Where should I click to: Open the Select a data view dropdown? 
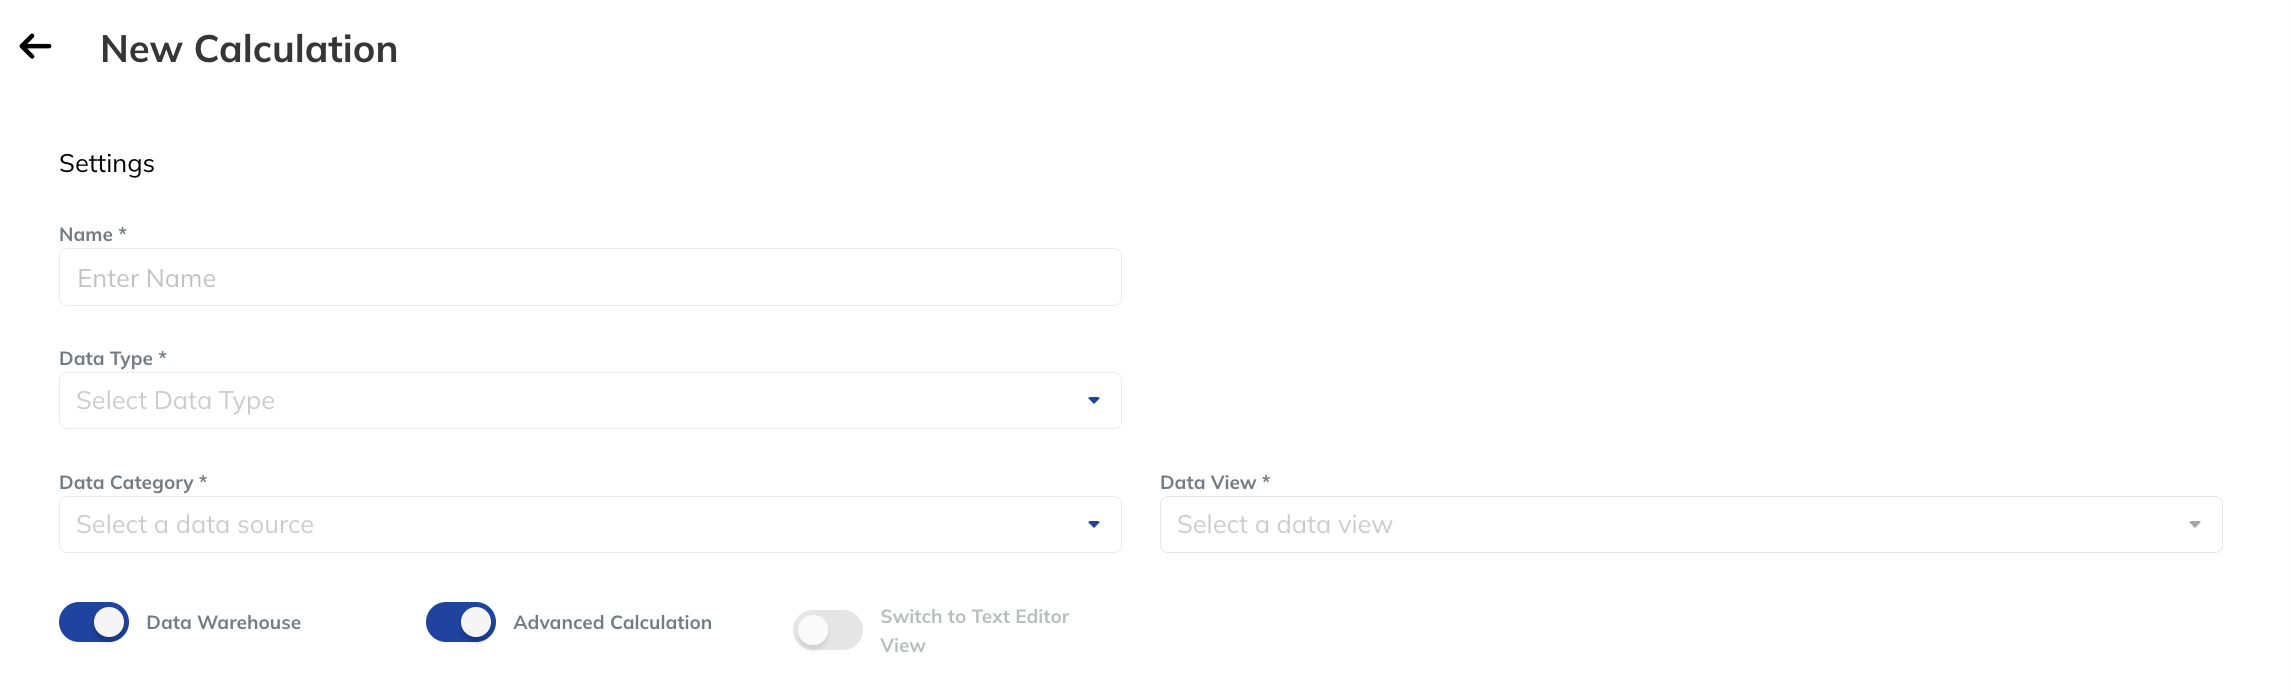(1691, 525)
